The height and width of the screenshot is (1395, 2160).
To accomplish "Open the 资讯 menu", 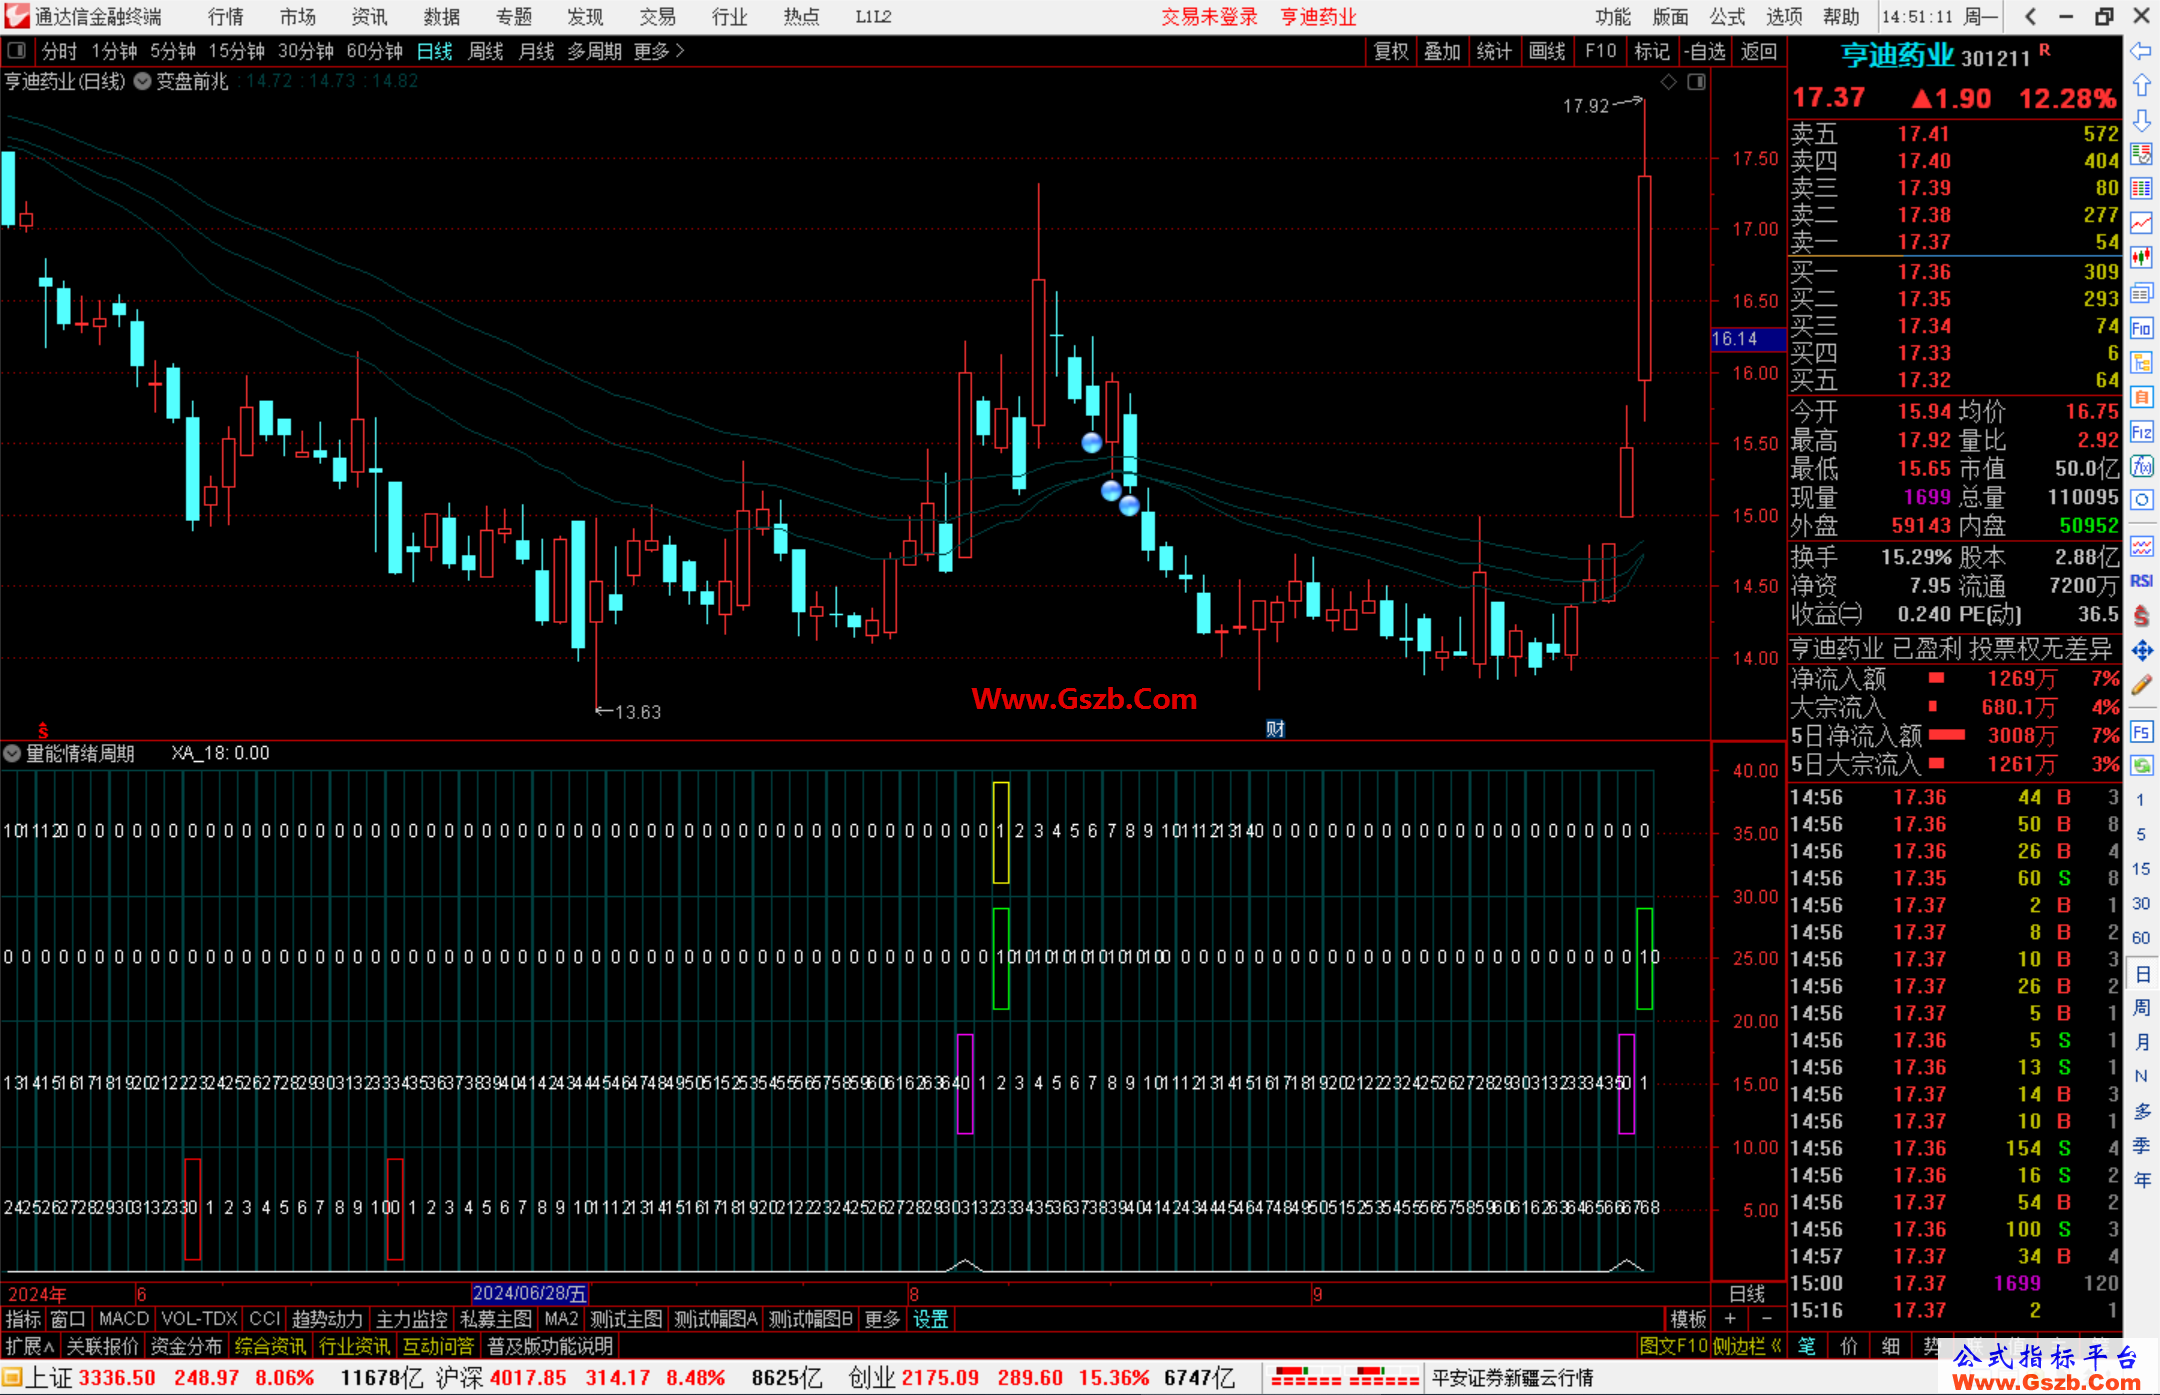I will click(x=369, y=17).
